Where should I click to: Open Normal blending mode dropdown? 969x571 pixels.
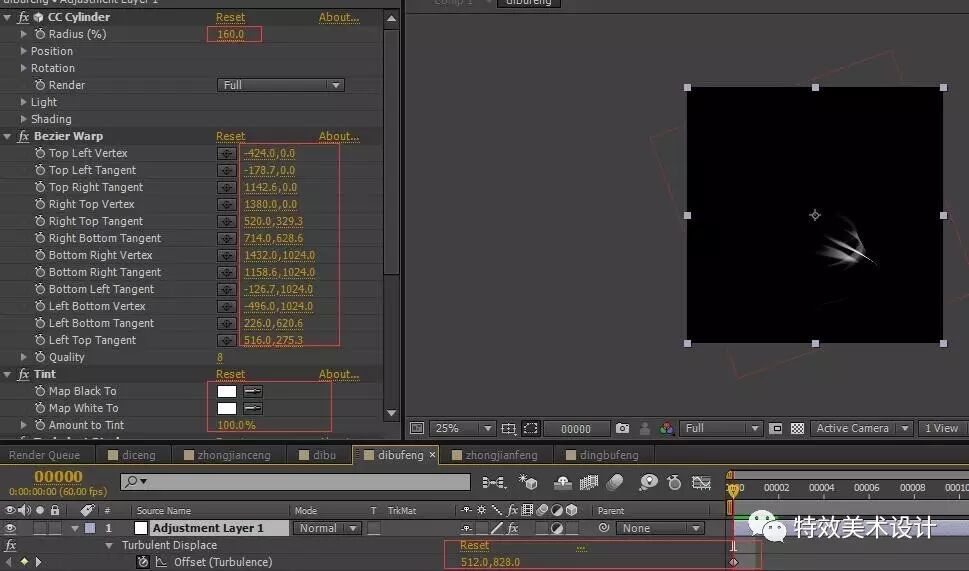[x=328, y=528]
